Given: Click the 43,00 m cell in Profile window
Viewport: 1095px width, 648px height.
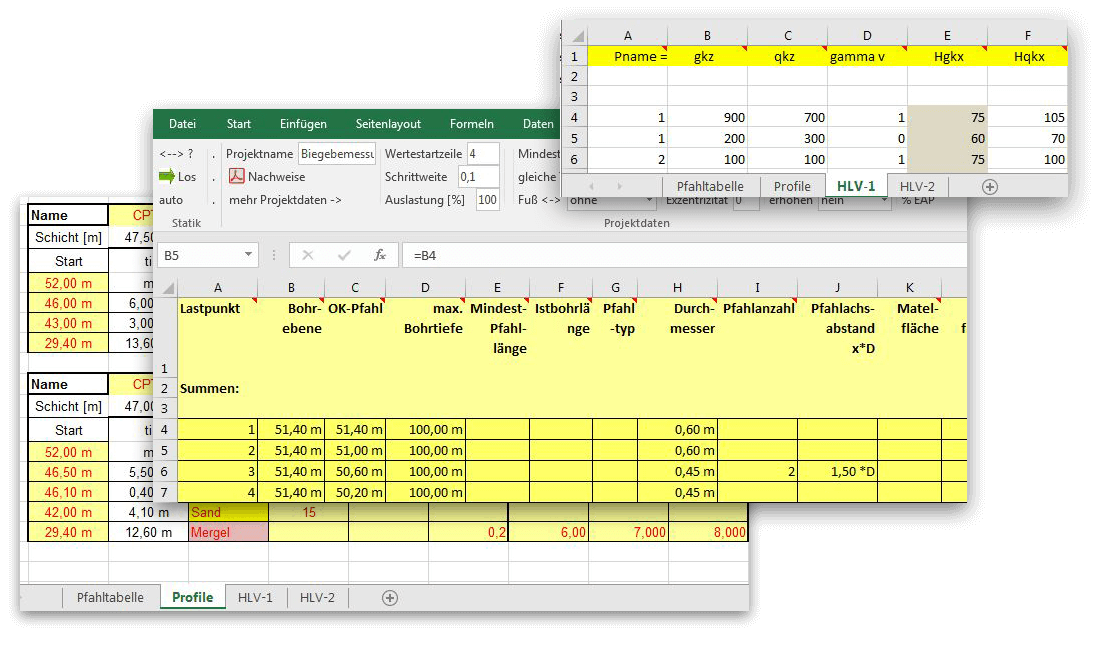Looking at the screenshot, I should pyautogui.click(x=68, y=323).
